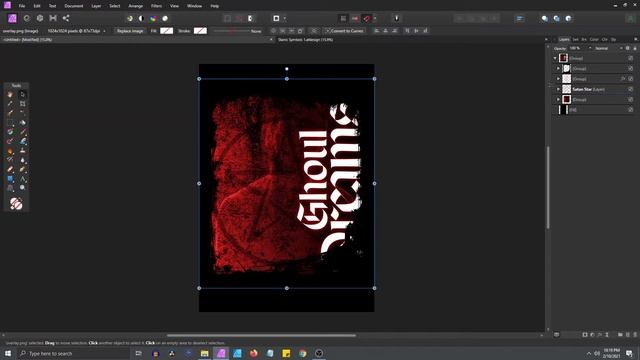Click Convert to Curves button
This screenshot has width=640, height=360.
pos(344,31)
